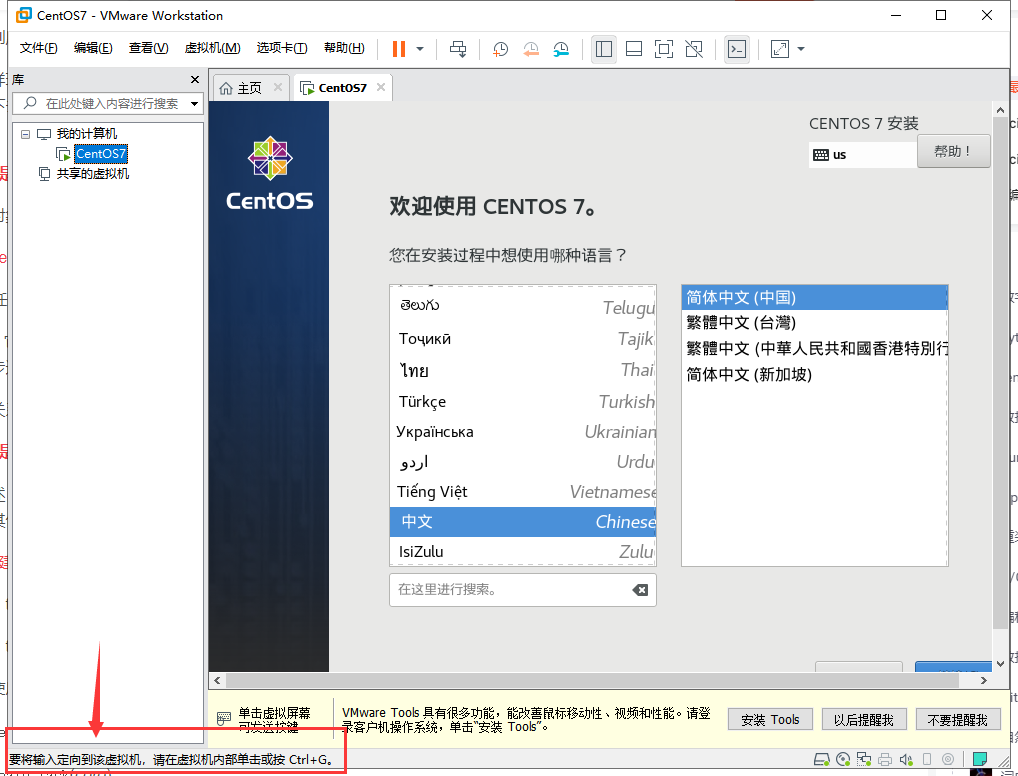
Task: Select Telugu in the language list
Action: [523, 307]
